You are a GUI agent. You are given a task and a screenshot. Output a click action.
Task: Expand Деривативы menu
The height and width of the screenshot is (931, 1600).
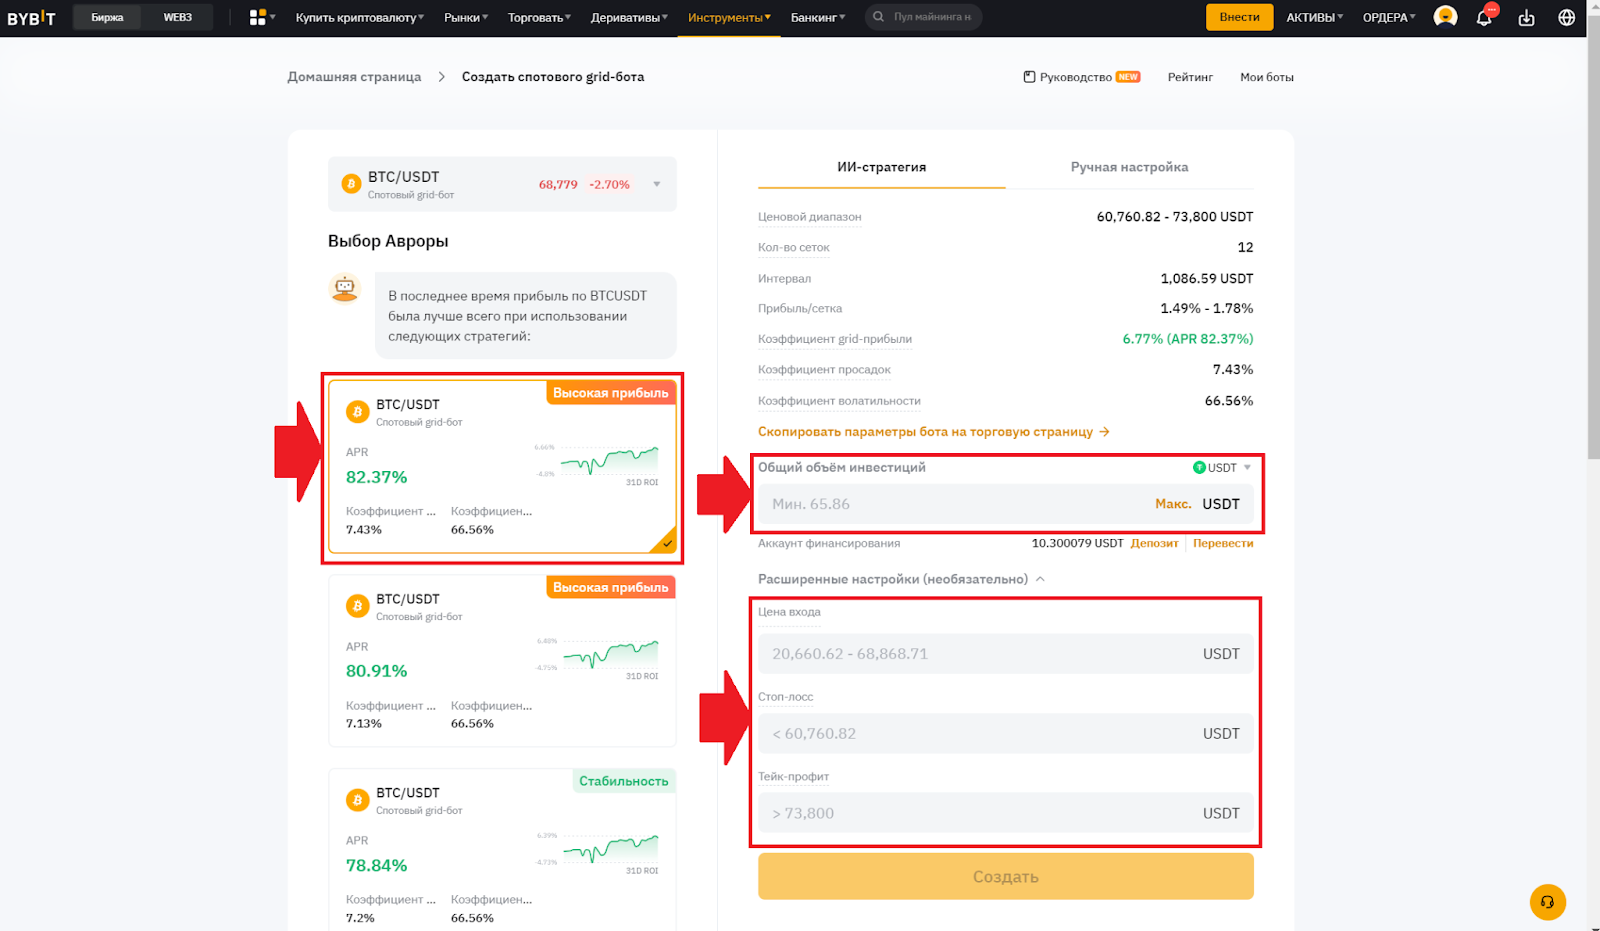point(629,18)
